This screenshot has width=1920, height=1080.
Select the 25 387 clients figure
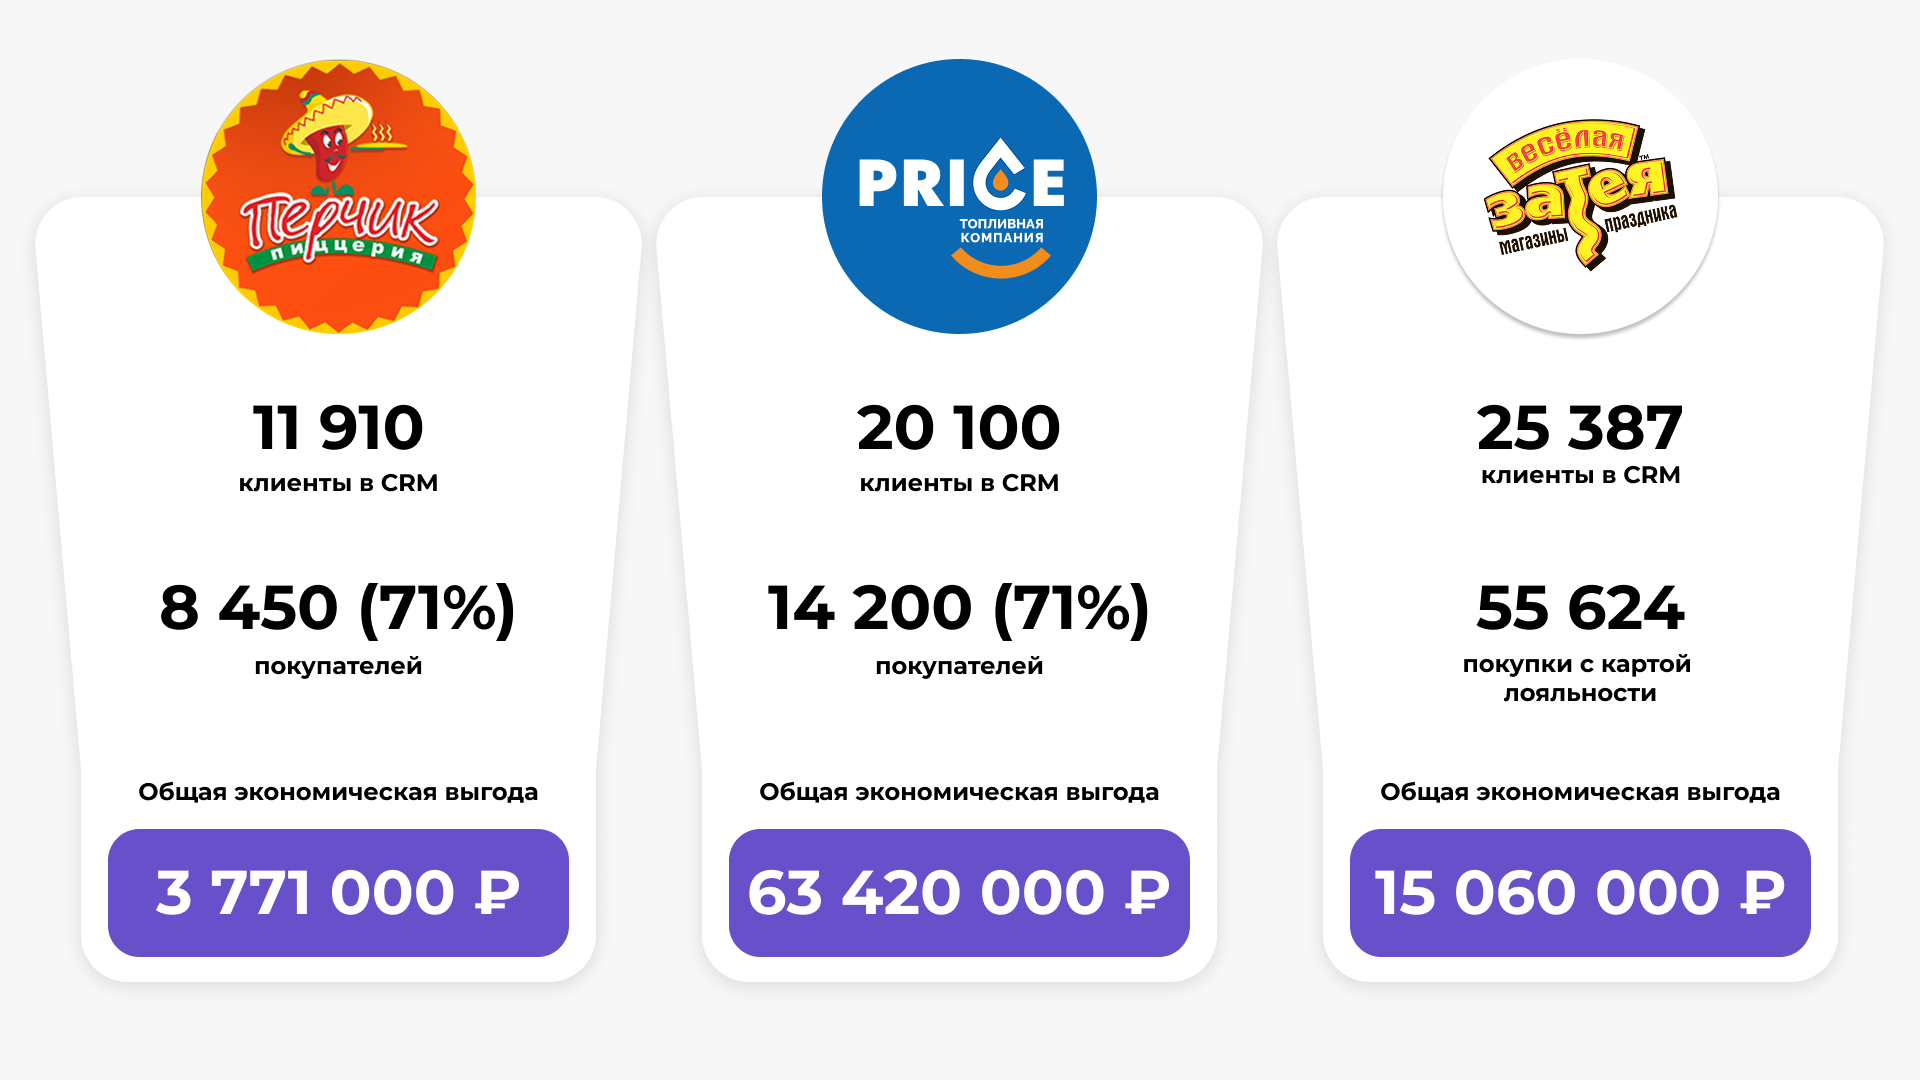(1580, 428)
